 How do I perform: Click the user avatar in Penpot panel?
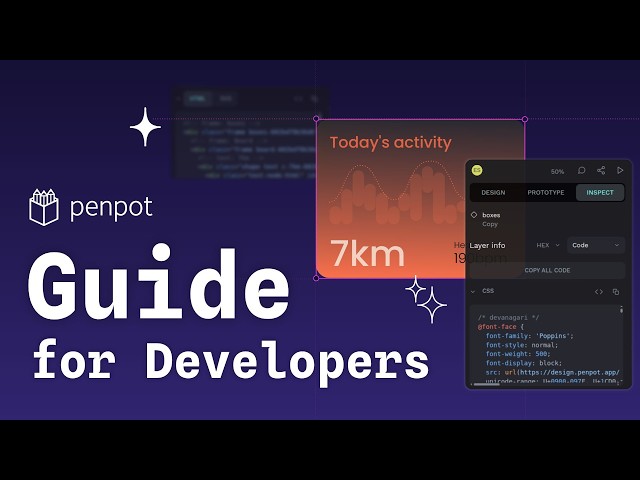[x=477, y=170]
